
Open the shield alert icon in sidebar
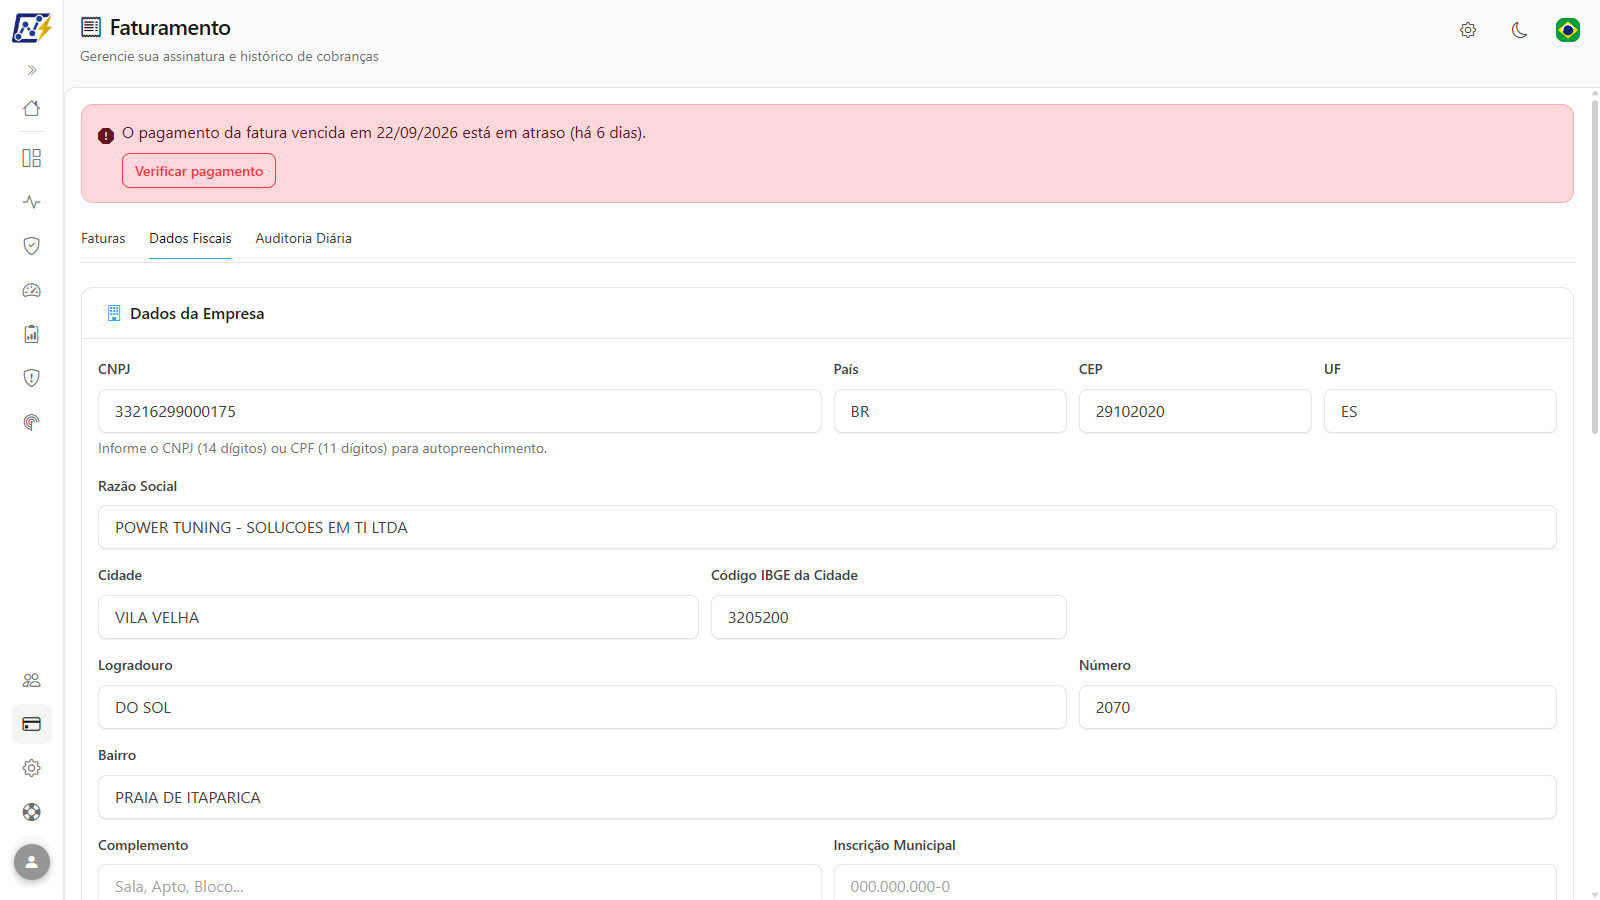[32, 378]
